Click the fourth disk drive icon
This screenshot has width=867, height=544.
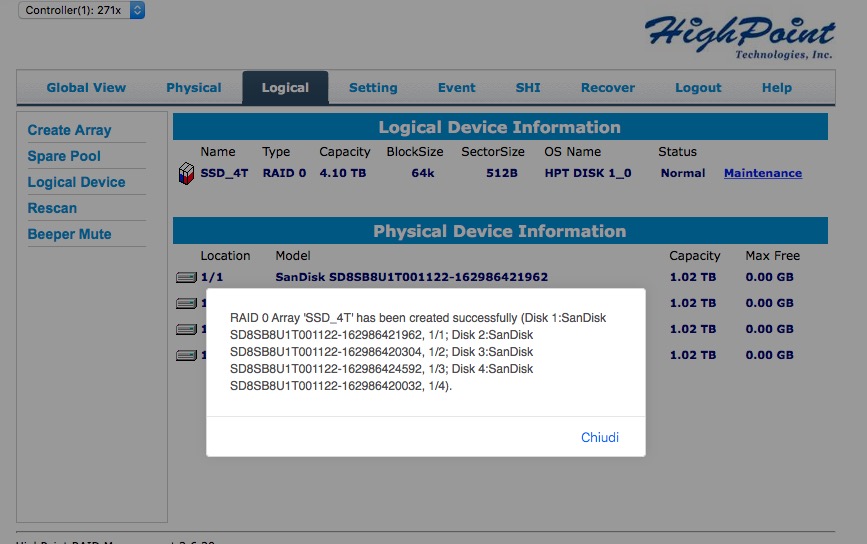click(186, 355)
